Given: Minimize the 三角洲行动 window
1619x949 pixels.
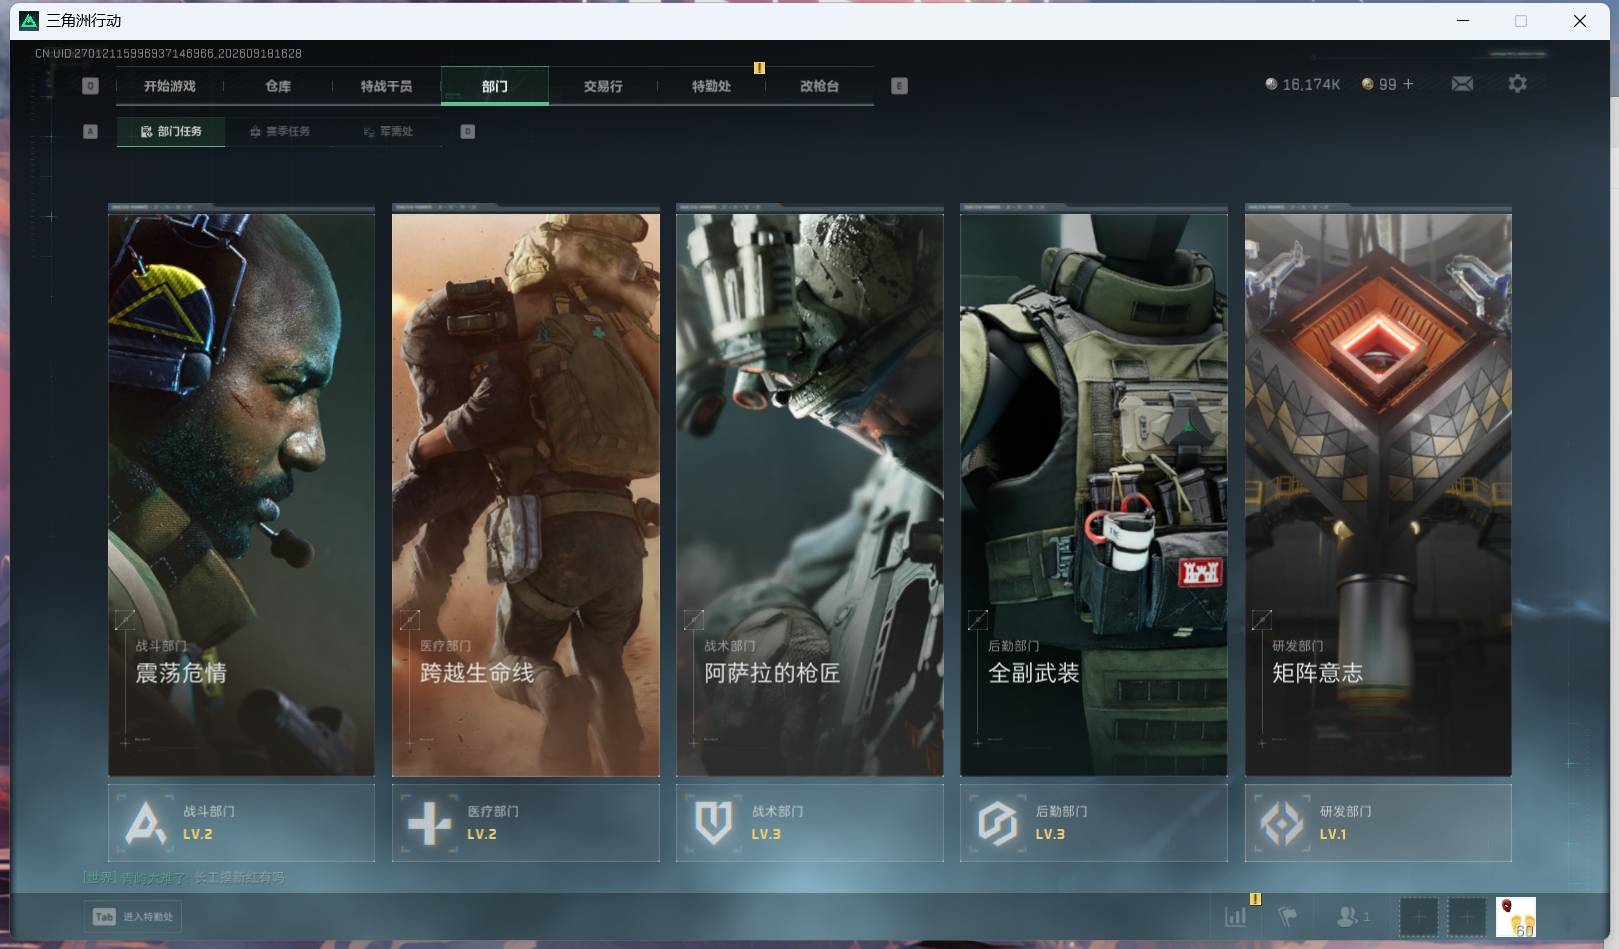Looking at the screenshot, I should coord(1463,20).
